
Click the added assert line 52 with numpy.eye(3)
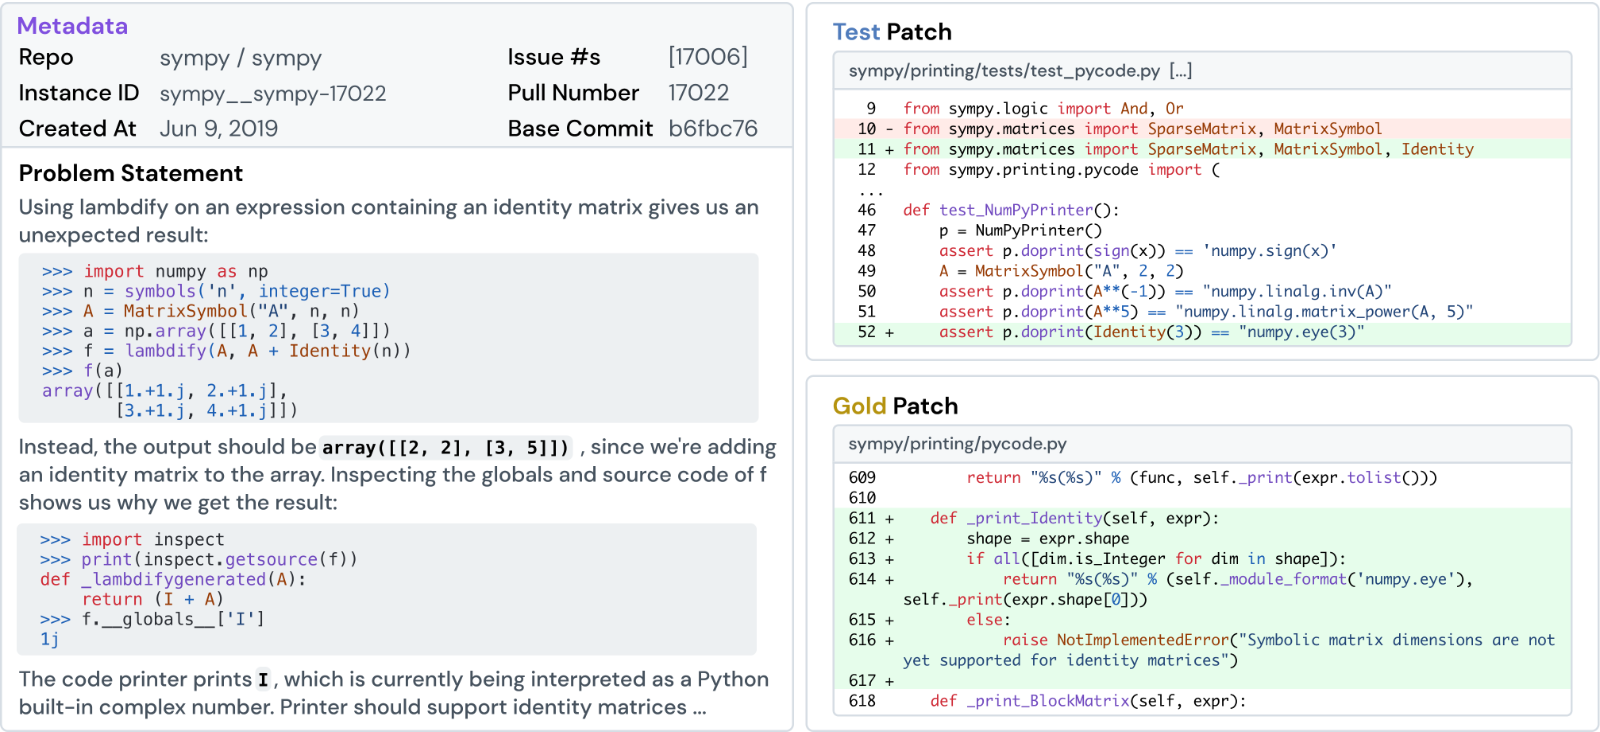point(1202,332)
